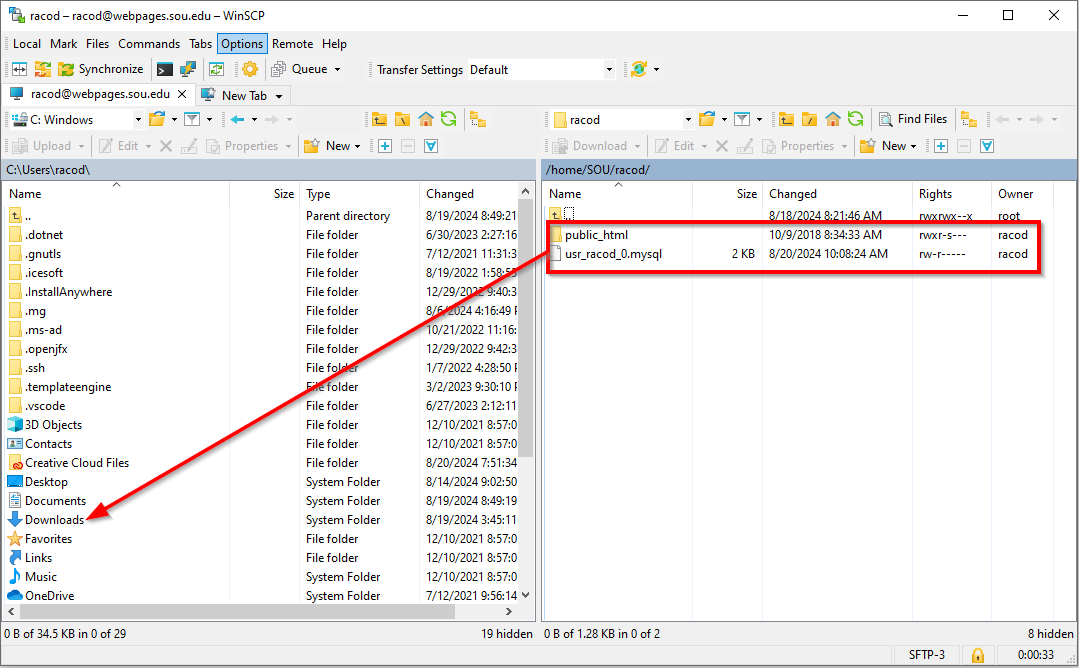The height and width of the screenshot is (668, 1079).
Task: Unselect remote files minus icon
Action: [x=964, y=146]
